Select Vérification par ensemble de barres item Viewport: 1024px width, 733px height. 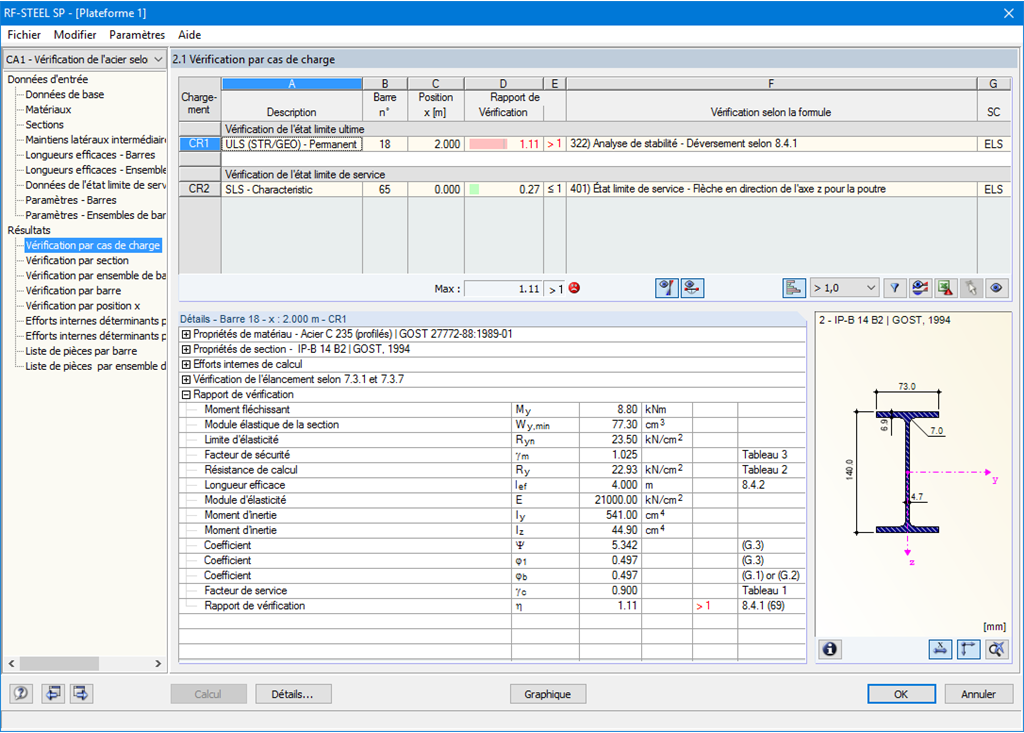tap(95, 276)
